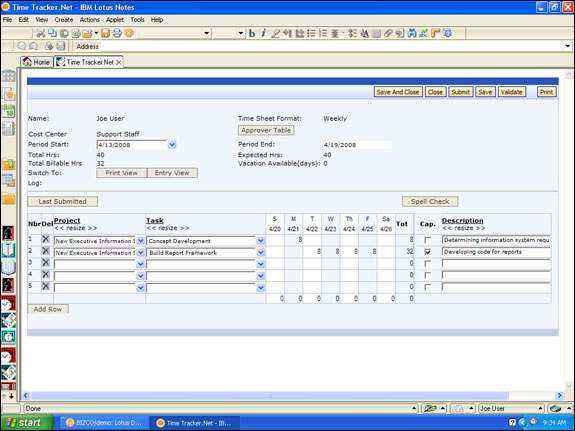Viewport: 575px width, 431px height.
Task: Check the Cap. checkbox for row 1
Action: click(427, 240)
